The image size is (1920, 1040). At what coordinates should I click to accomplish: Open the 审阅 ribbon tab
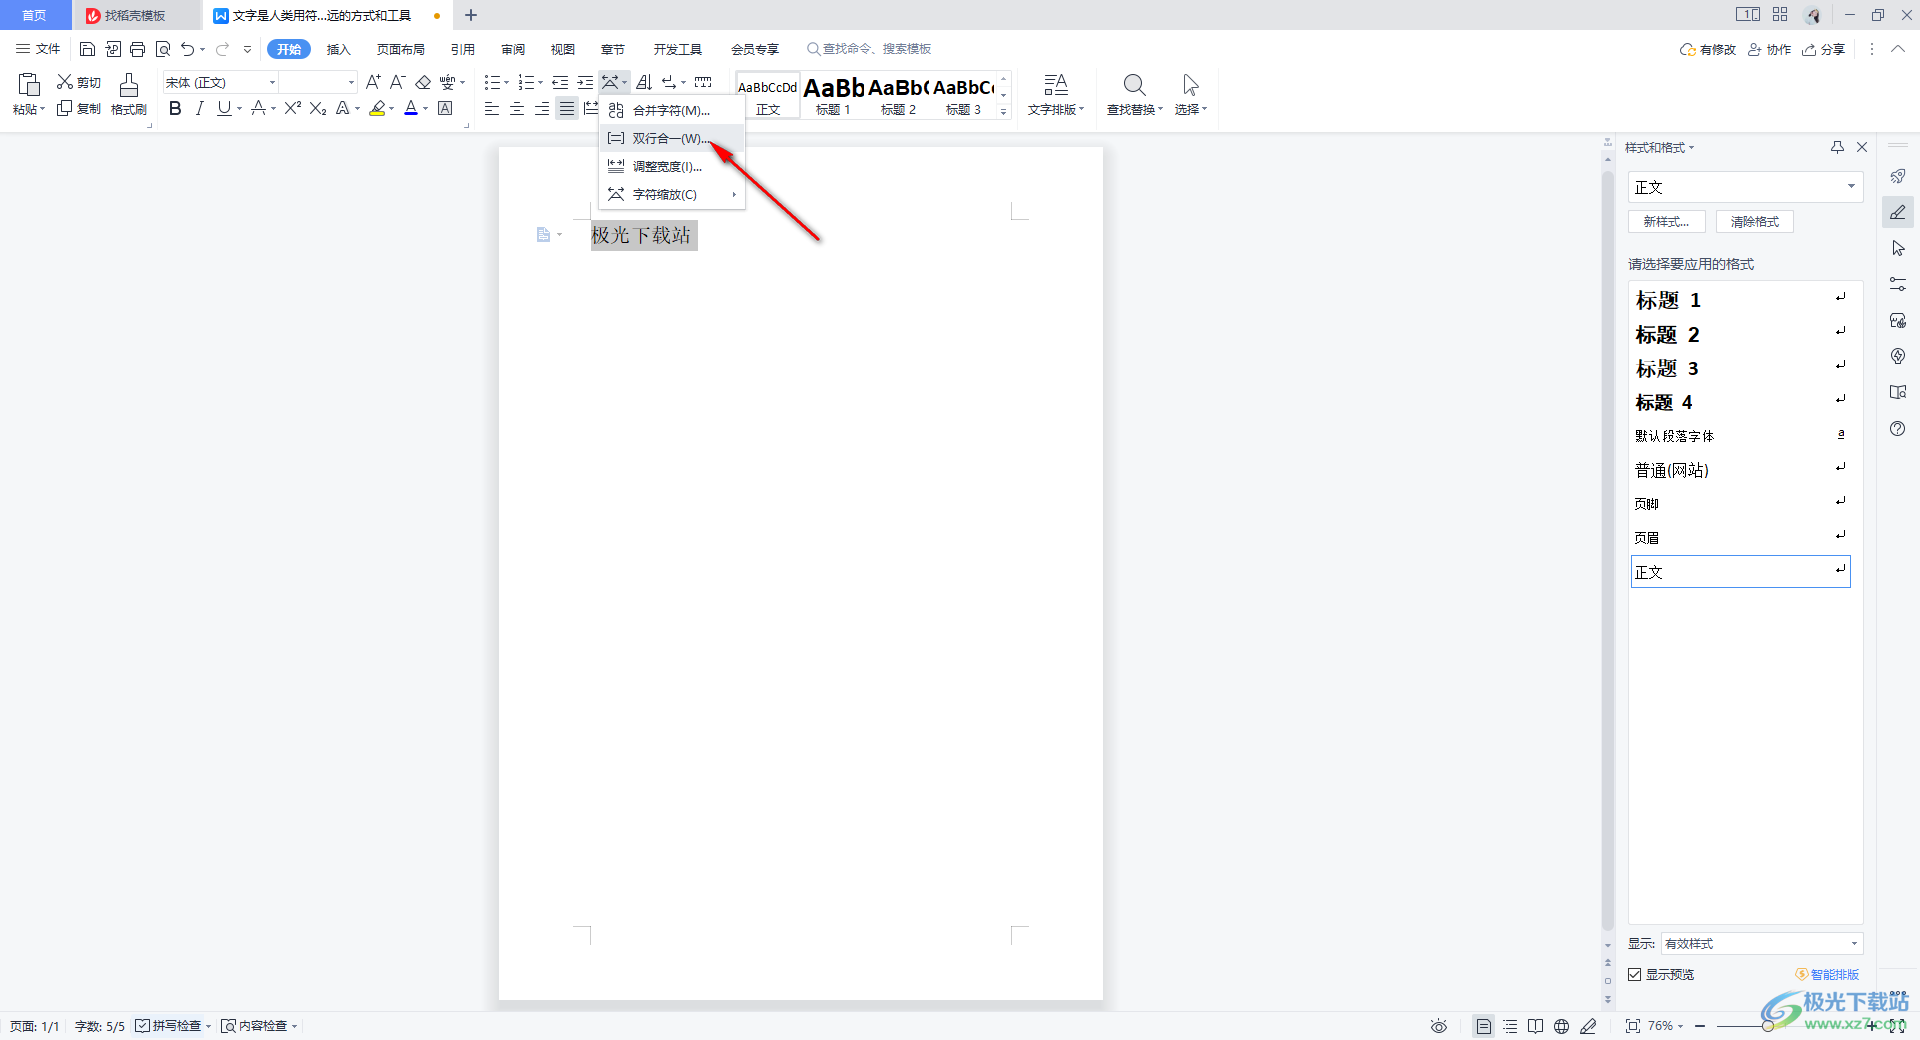pyautogui.click(x=513, y=49)
